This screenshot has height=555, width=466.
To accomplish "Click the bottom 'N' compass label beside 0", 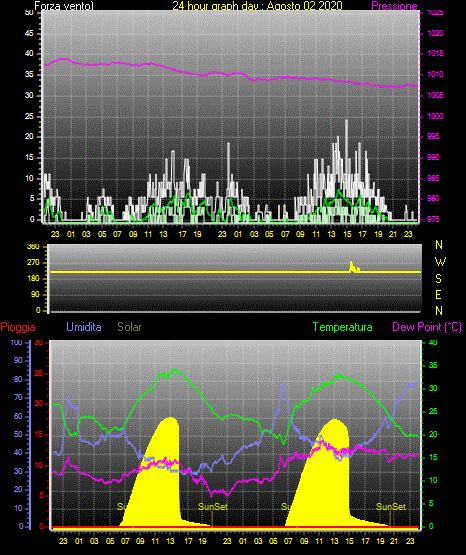I will click(x=439, y=311).
